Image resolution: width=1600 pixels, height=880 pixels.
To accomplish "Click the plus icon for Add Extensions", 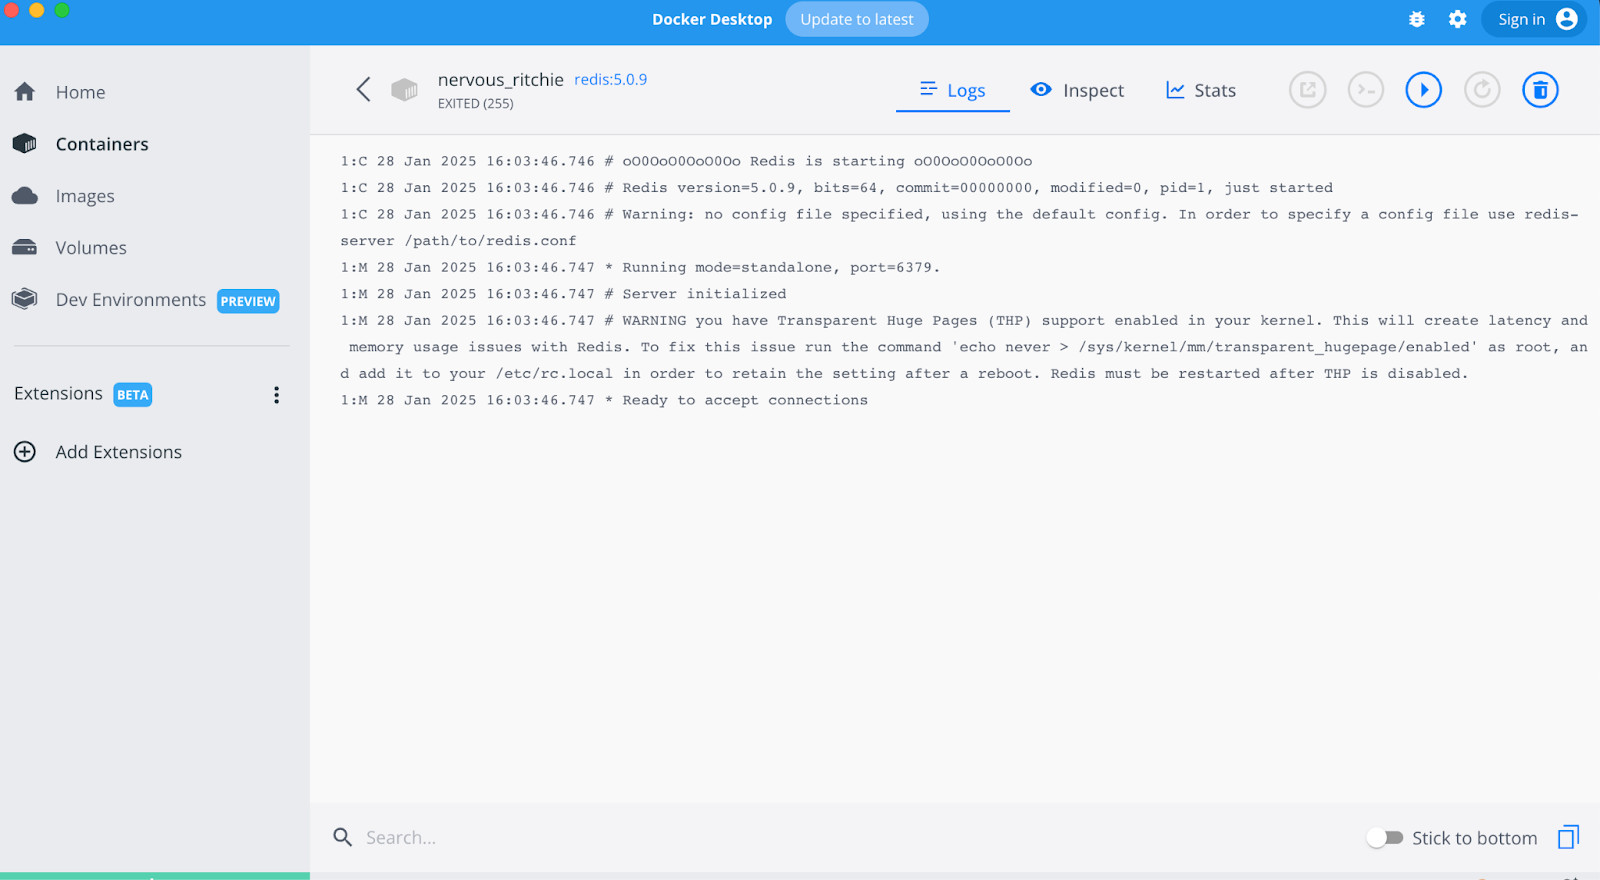I will pyautogui.click(x=25, y=452).
